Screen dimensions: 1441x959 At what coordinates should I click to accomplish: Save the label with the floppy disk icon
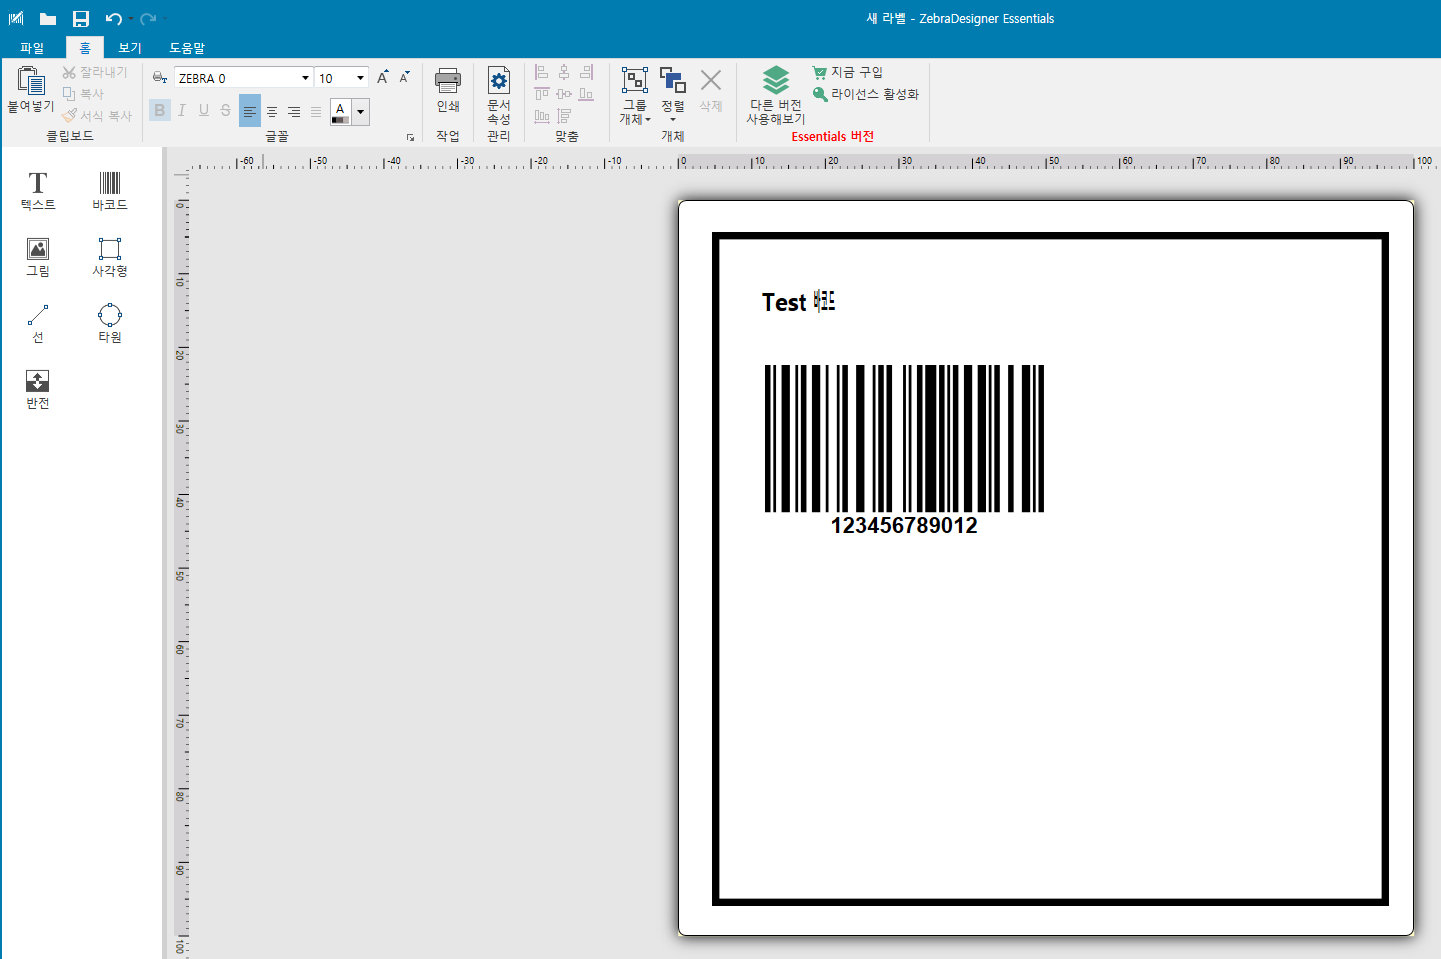coord(81,19)
